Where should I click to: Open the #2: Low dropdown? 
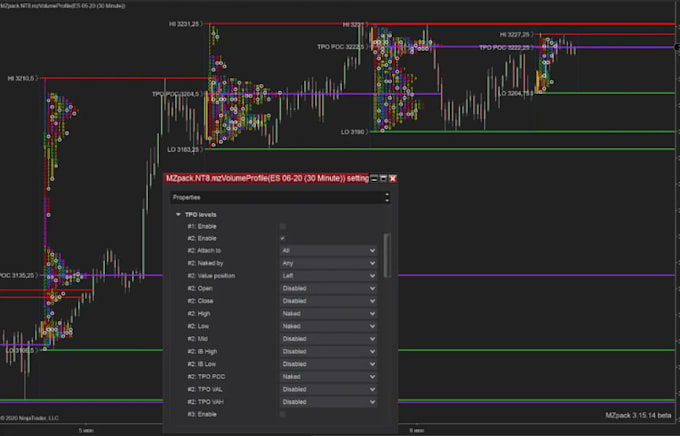click(328, 326)
